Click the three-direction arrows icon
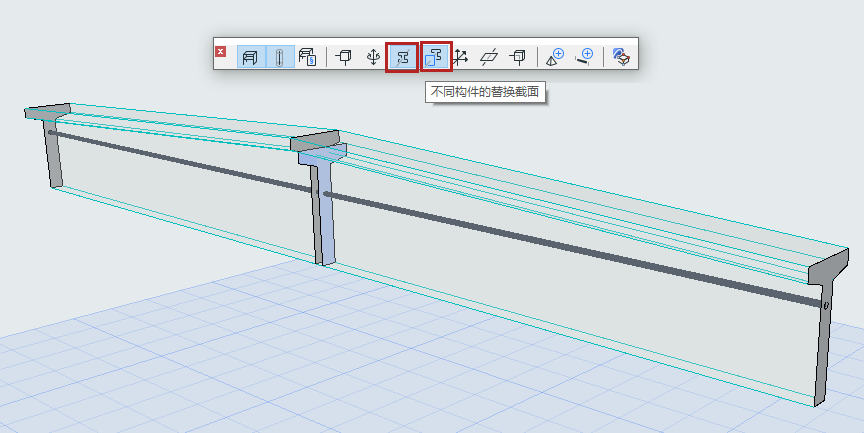The image size is (864, 433). click(x=461, y=57)
